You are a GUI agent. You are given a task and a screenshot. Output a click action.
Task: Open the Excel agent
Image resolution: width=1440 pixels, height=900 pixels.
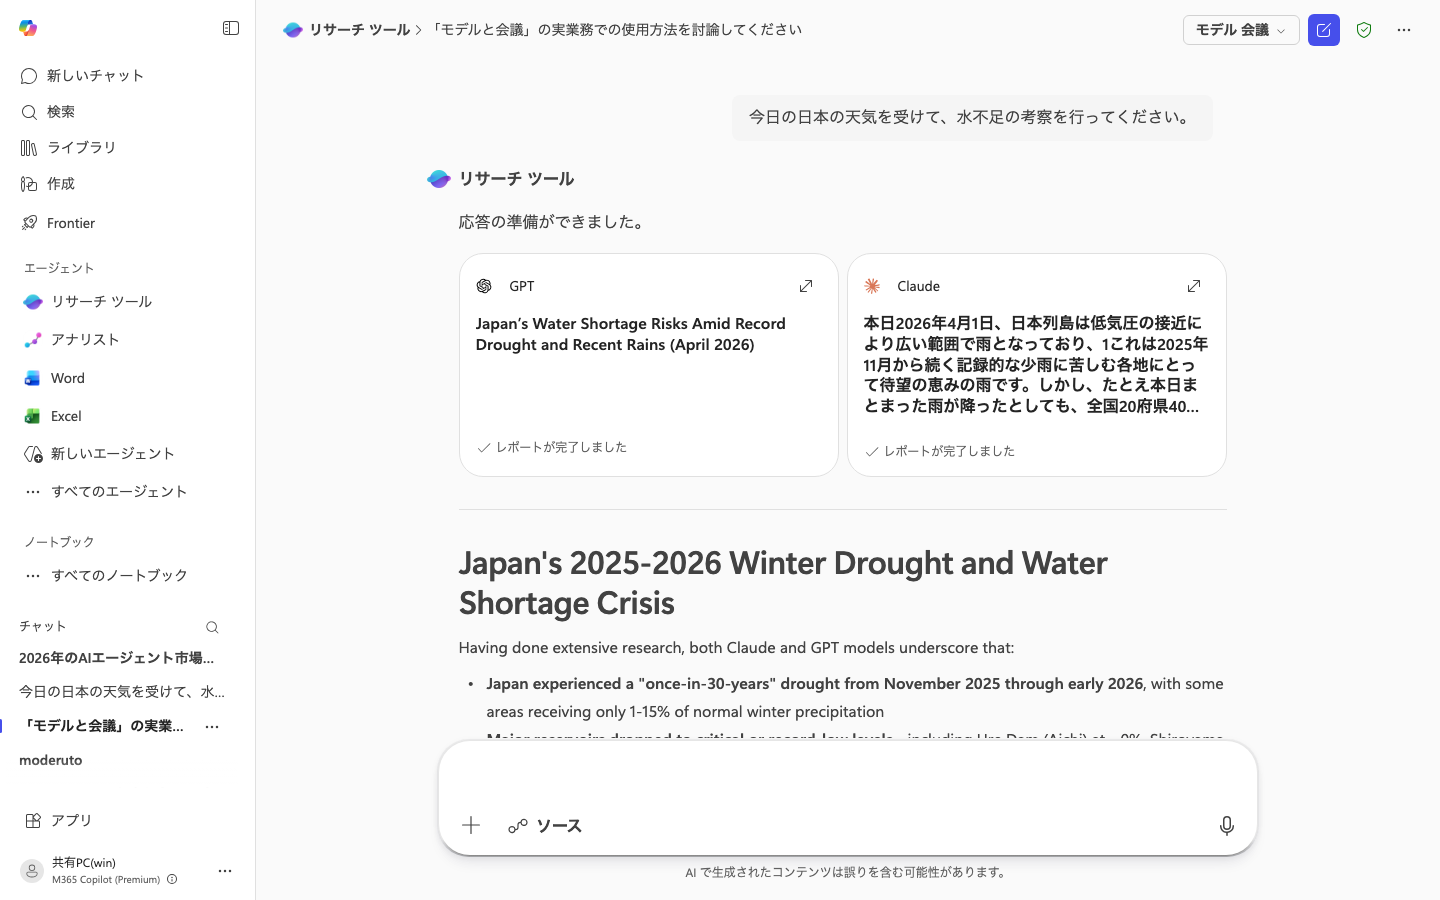click(66, 416)
